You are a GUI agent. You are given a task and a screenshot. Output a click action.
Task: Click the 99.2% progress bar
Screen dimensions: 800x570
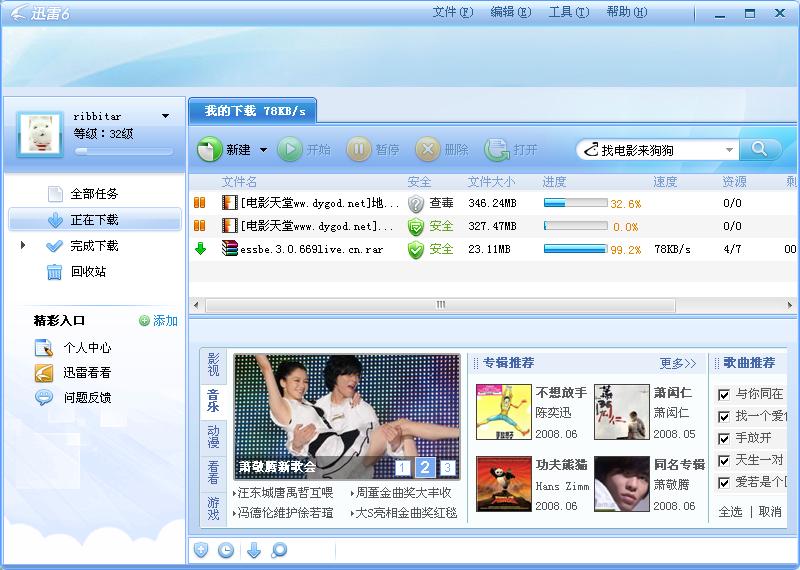[x=576, y=249]
